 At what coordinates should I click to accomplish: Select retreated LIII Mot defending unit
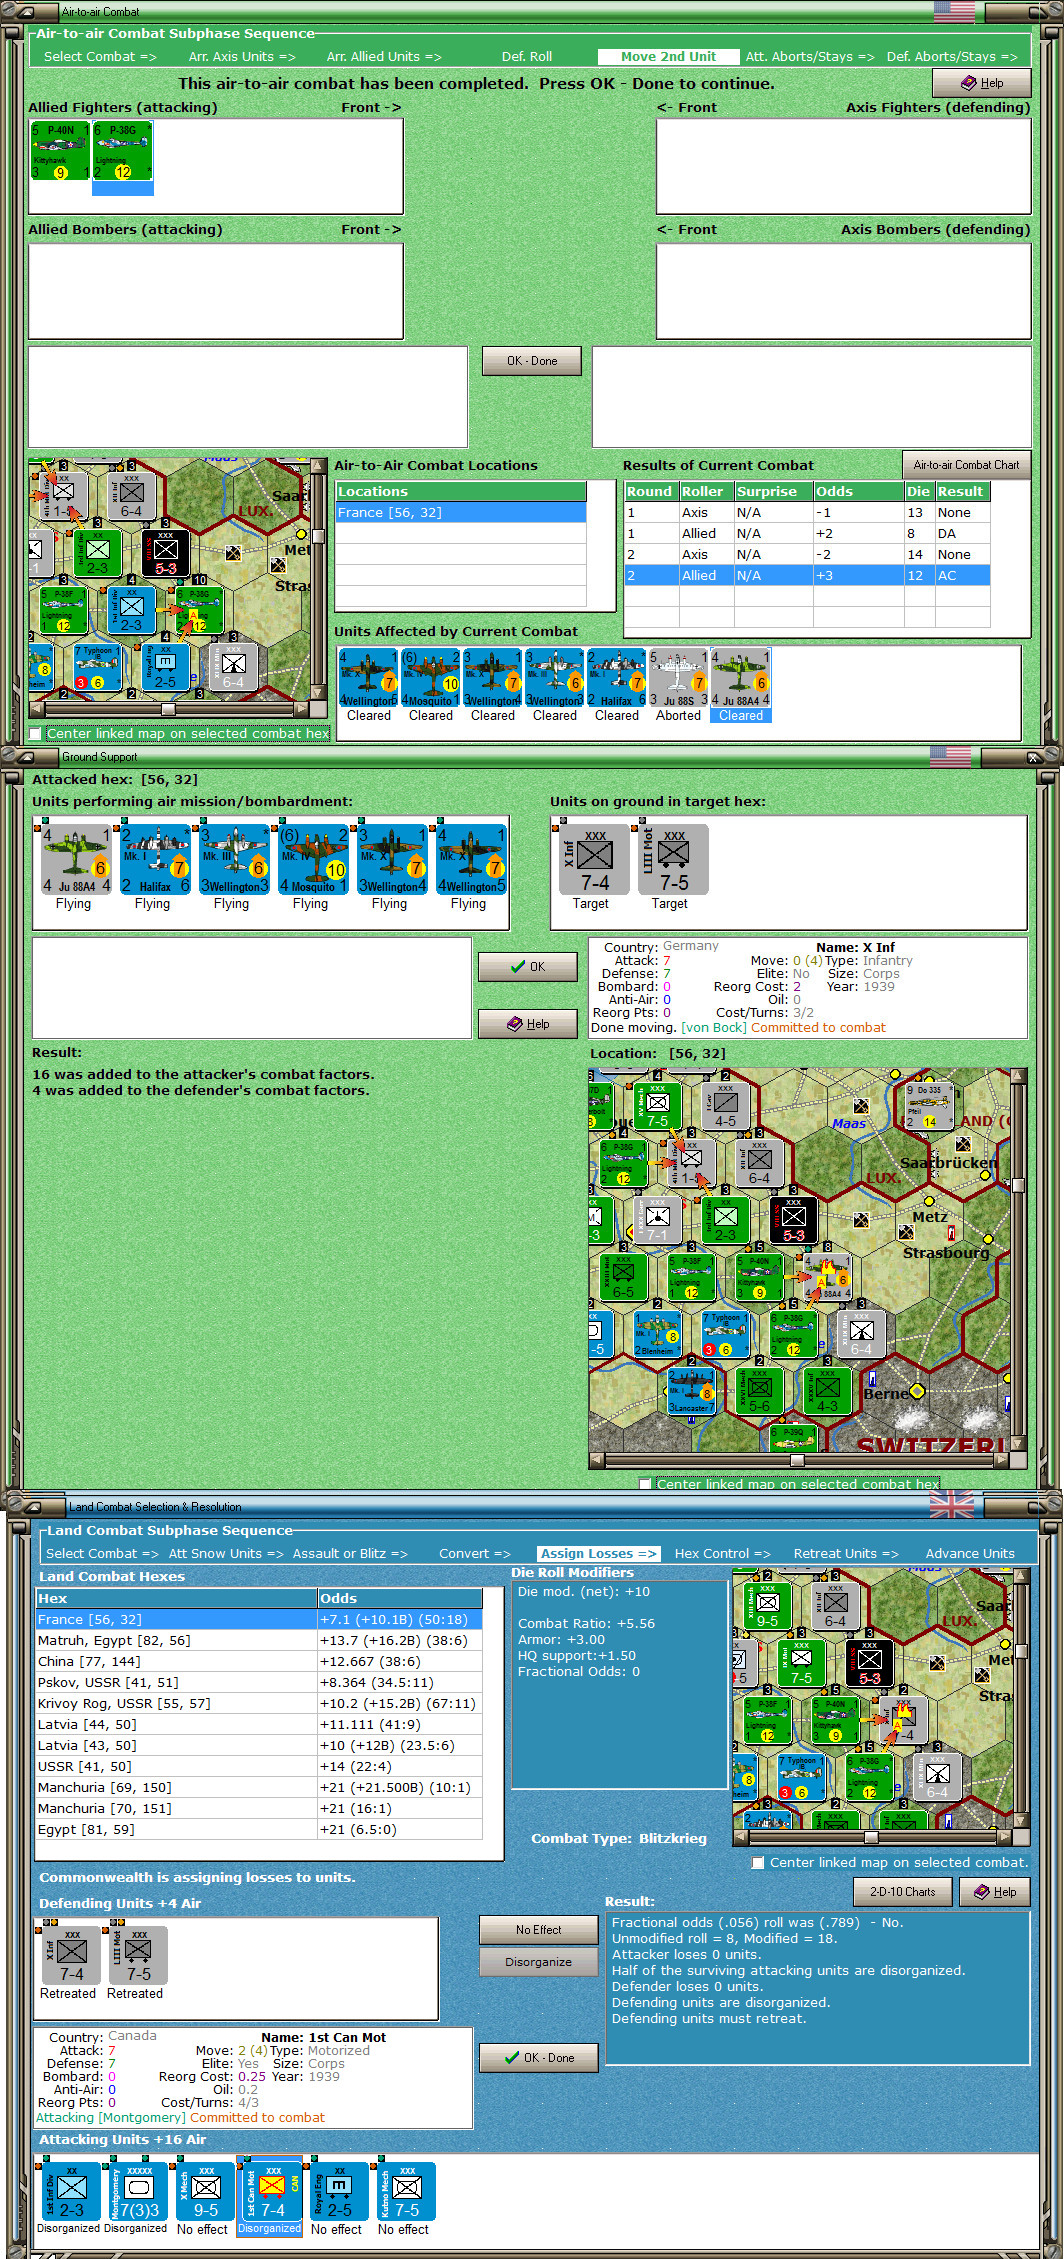[x=138, y=1955]
